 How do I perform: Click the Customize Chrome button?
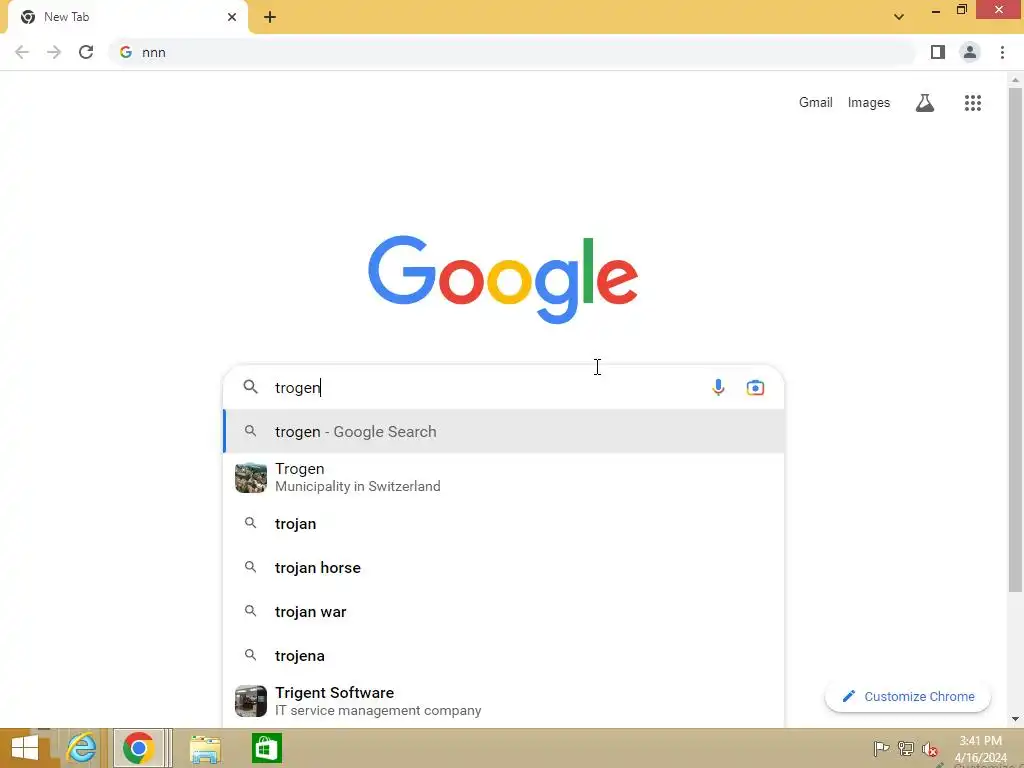908,696
